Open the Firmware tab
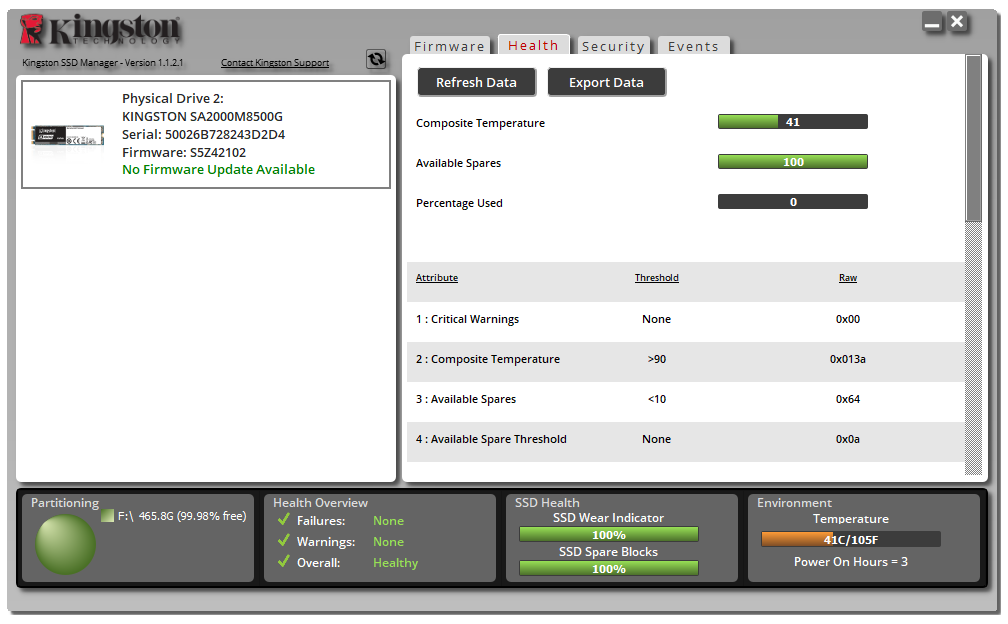 pos(449,46)
